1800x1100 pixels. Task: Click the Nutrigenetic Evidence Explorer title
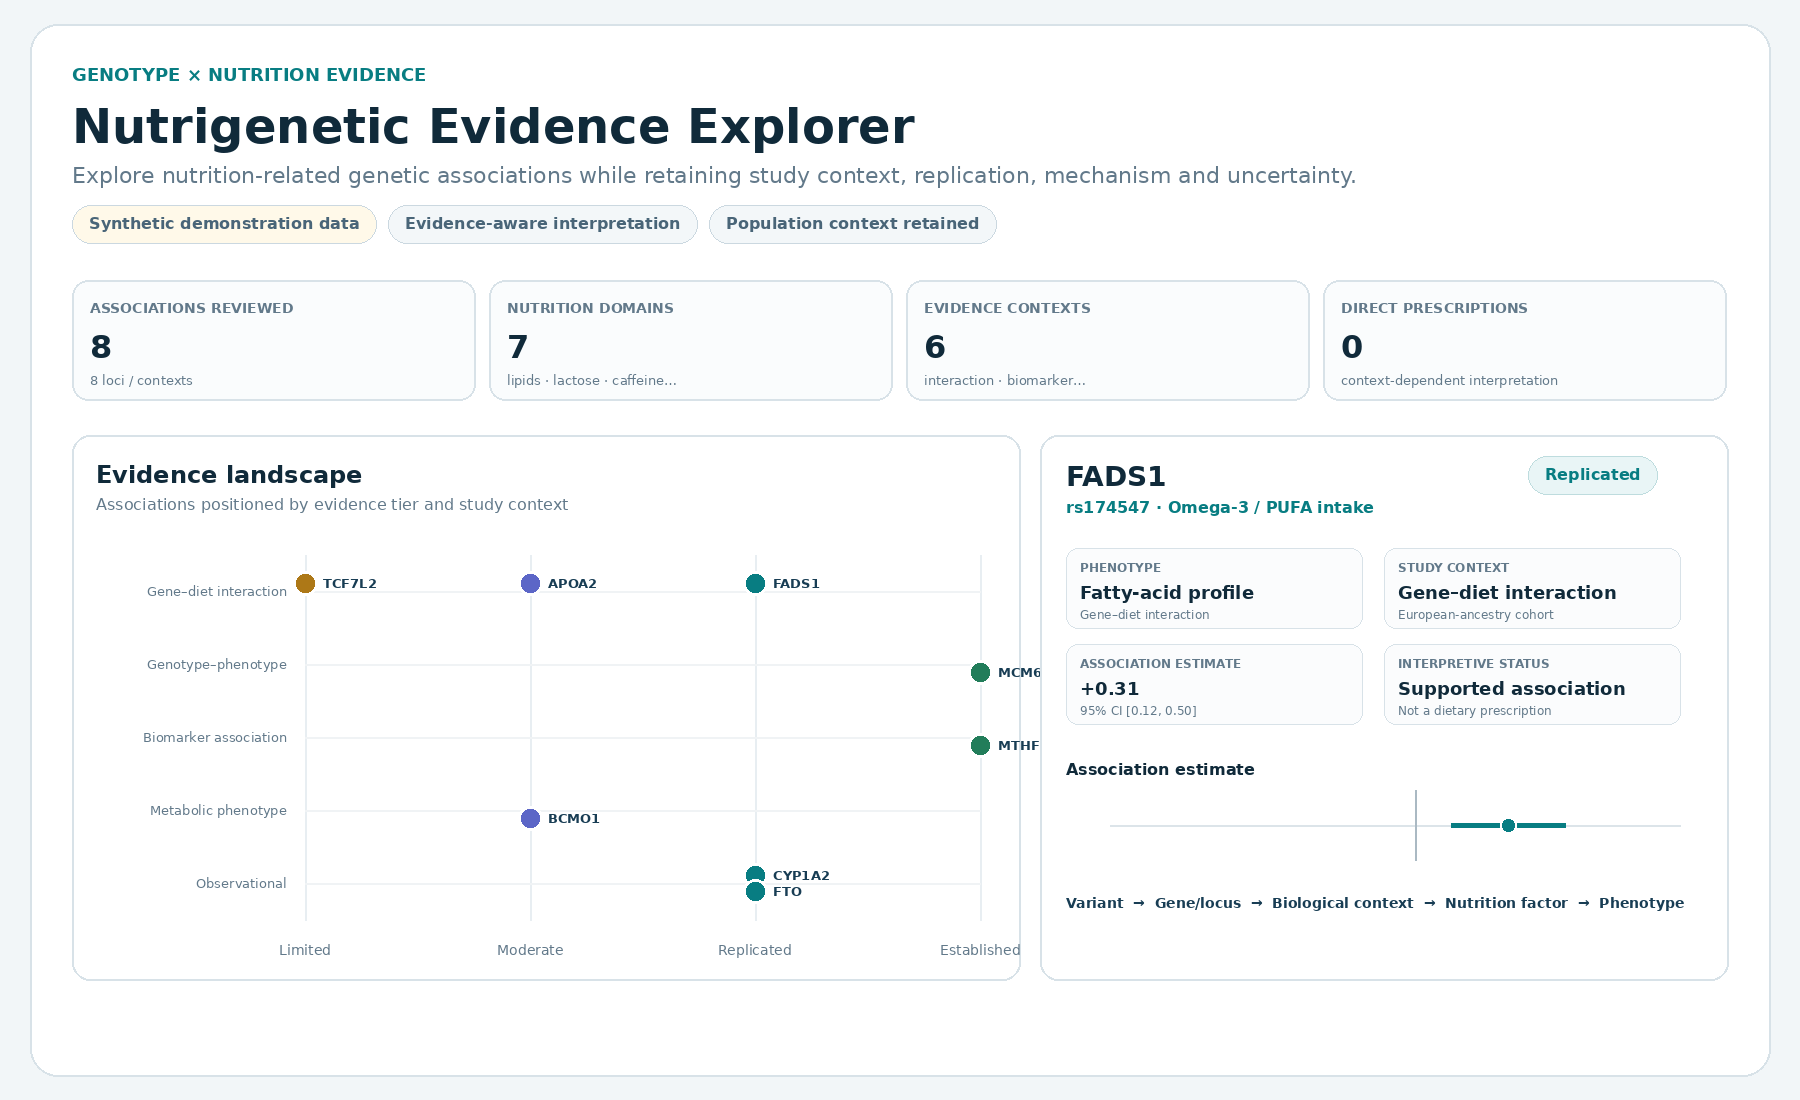coord(494,127)
